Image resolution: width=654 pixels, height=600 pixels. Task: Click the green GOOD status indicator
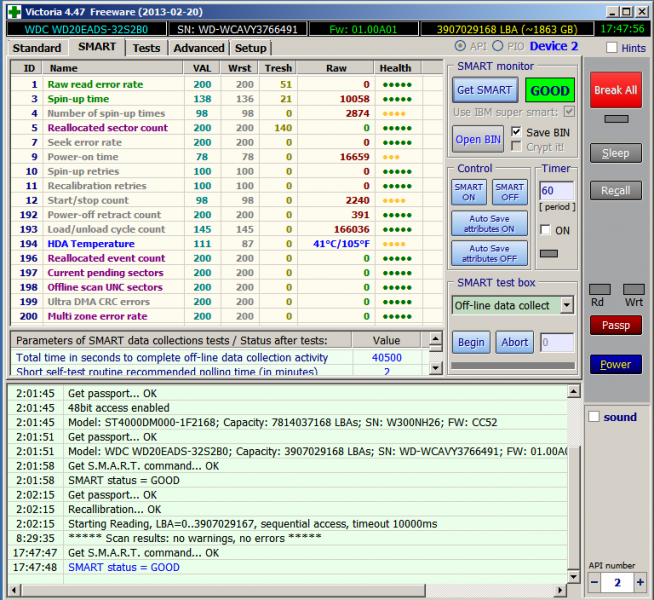[549, 90]
